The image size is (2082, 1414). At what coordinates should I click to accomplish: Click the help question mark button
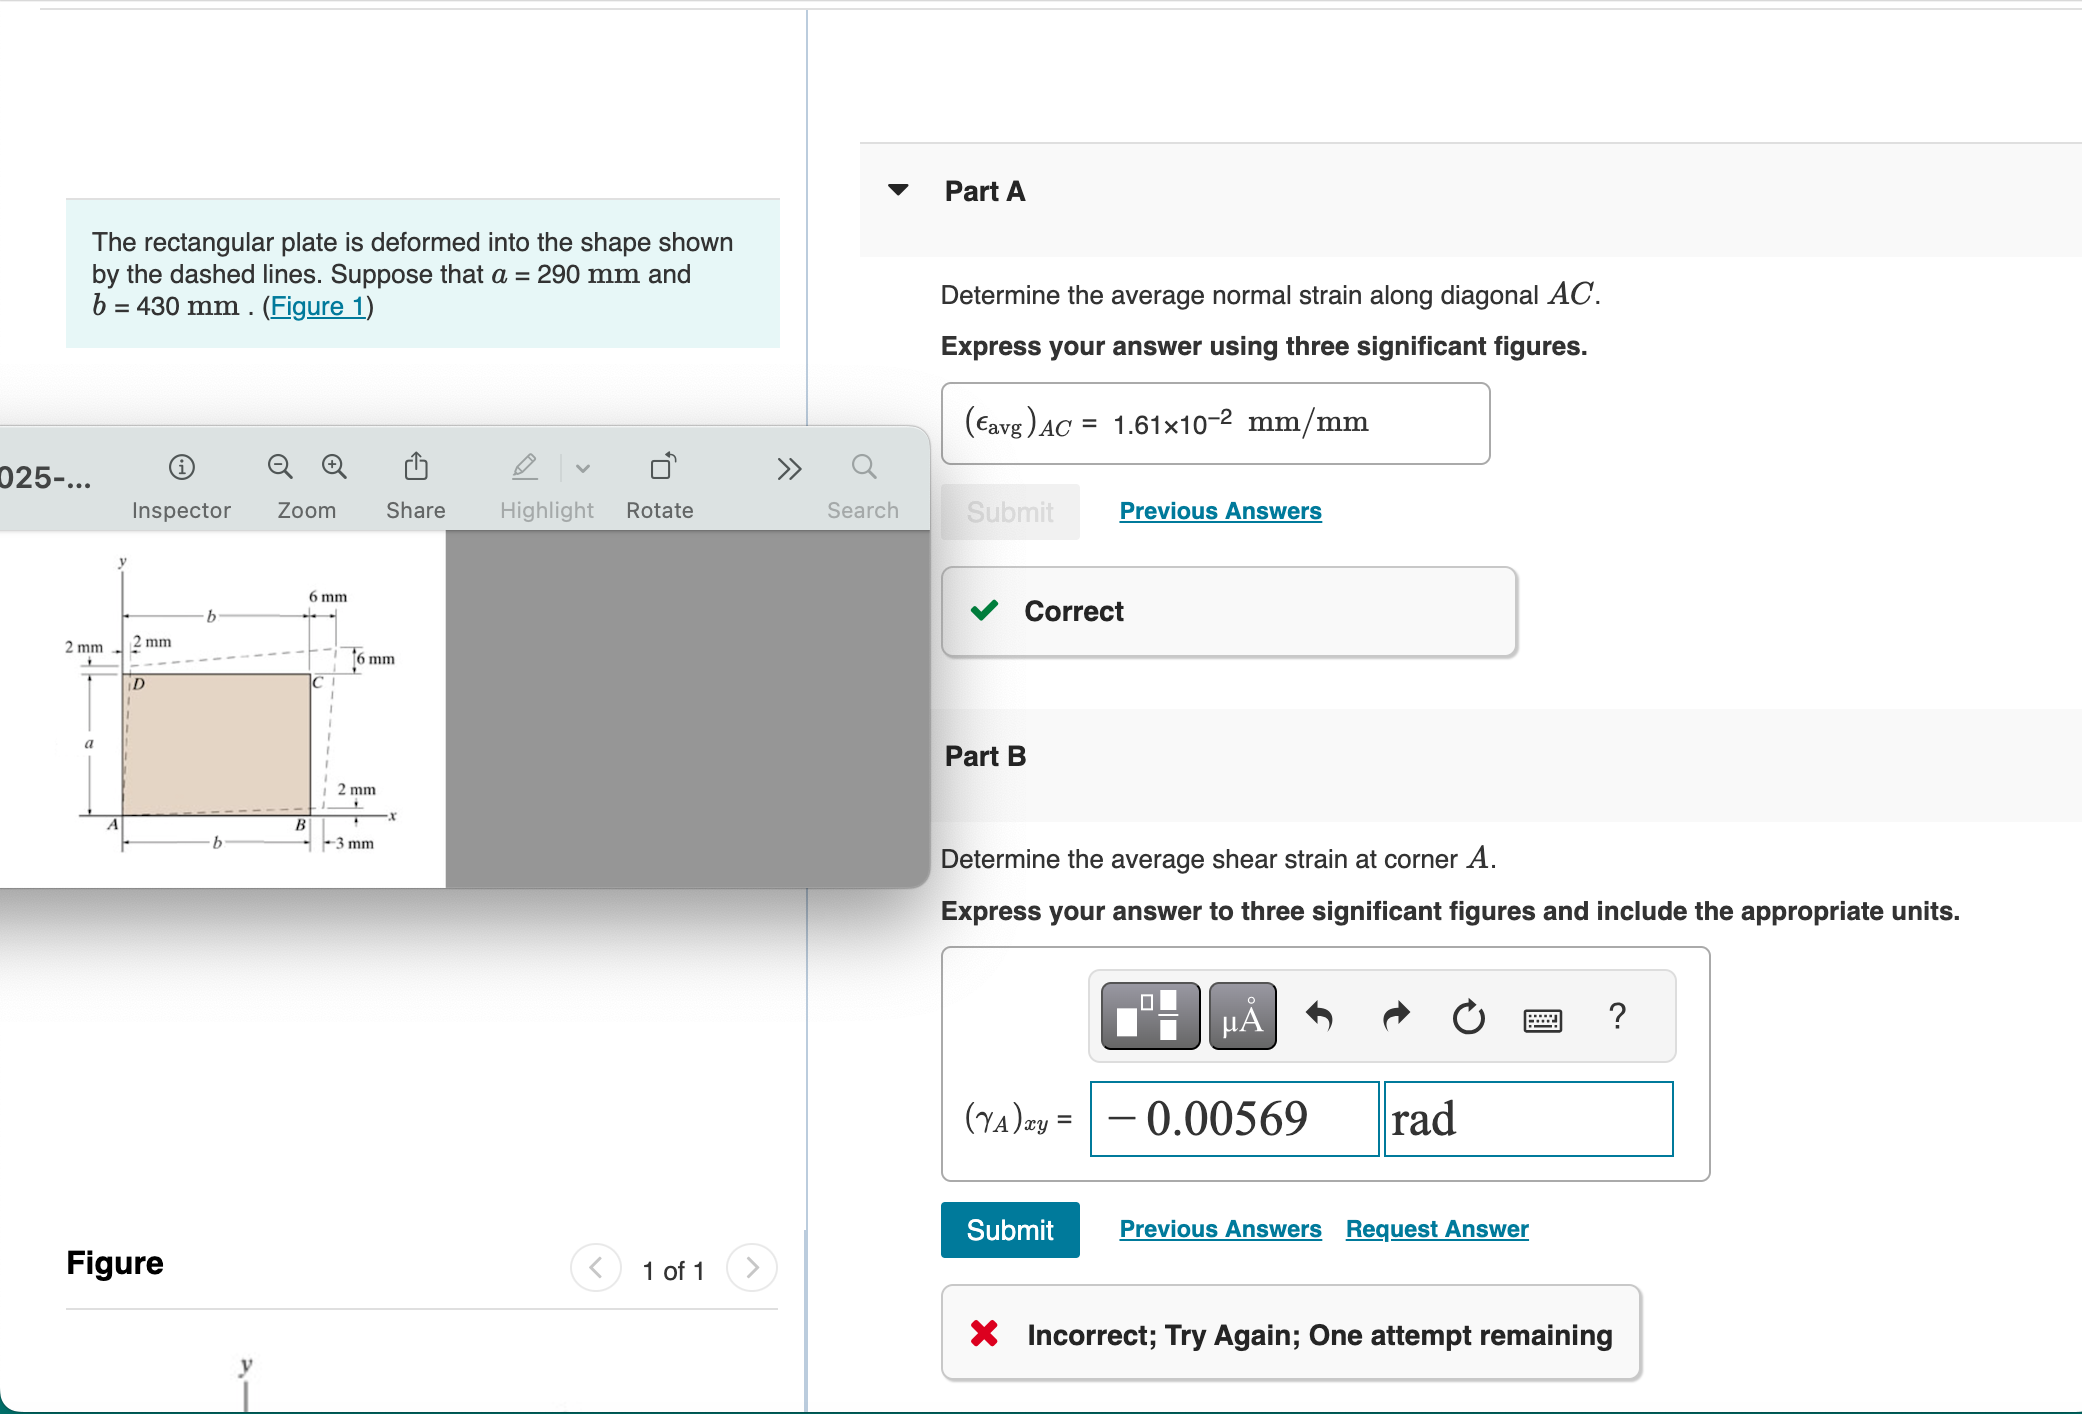coord(1617,1017)
